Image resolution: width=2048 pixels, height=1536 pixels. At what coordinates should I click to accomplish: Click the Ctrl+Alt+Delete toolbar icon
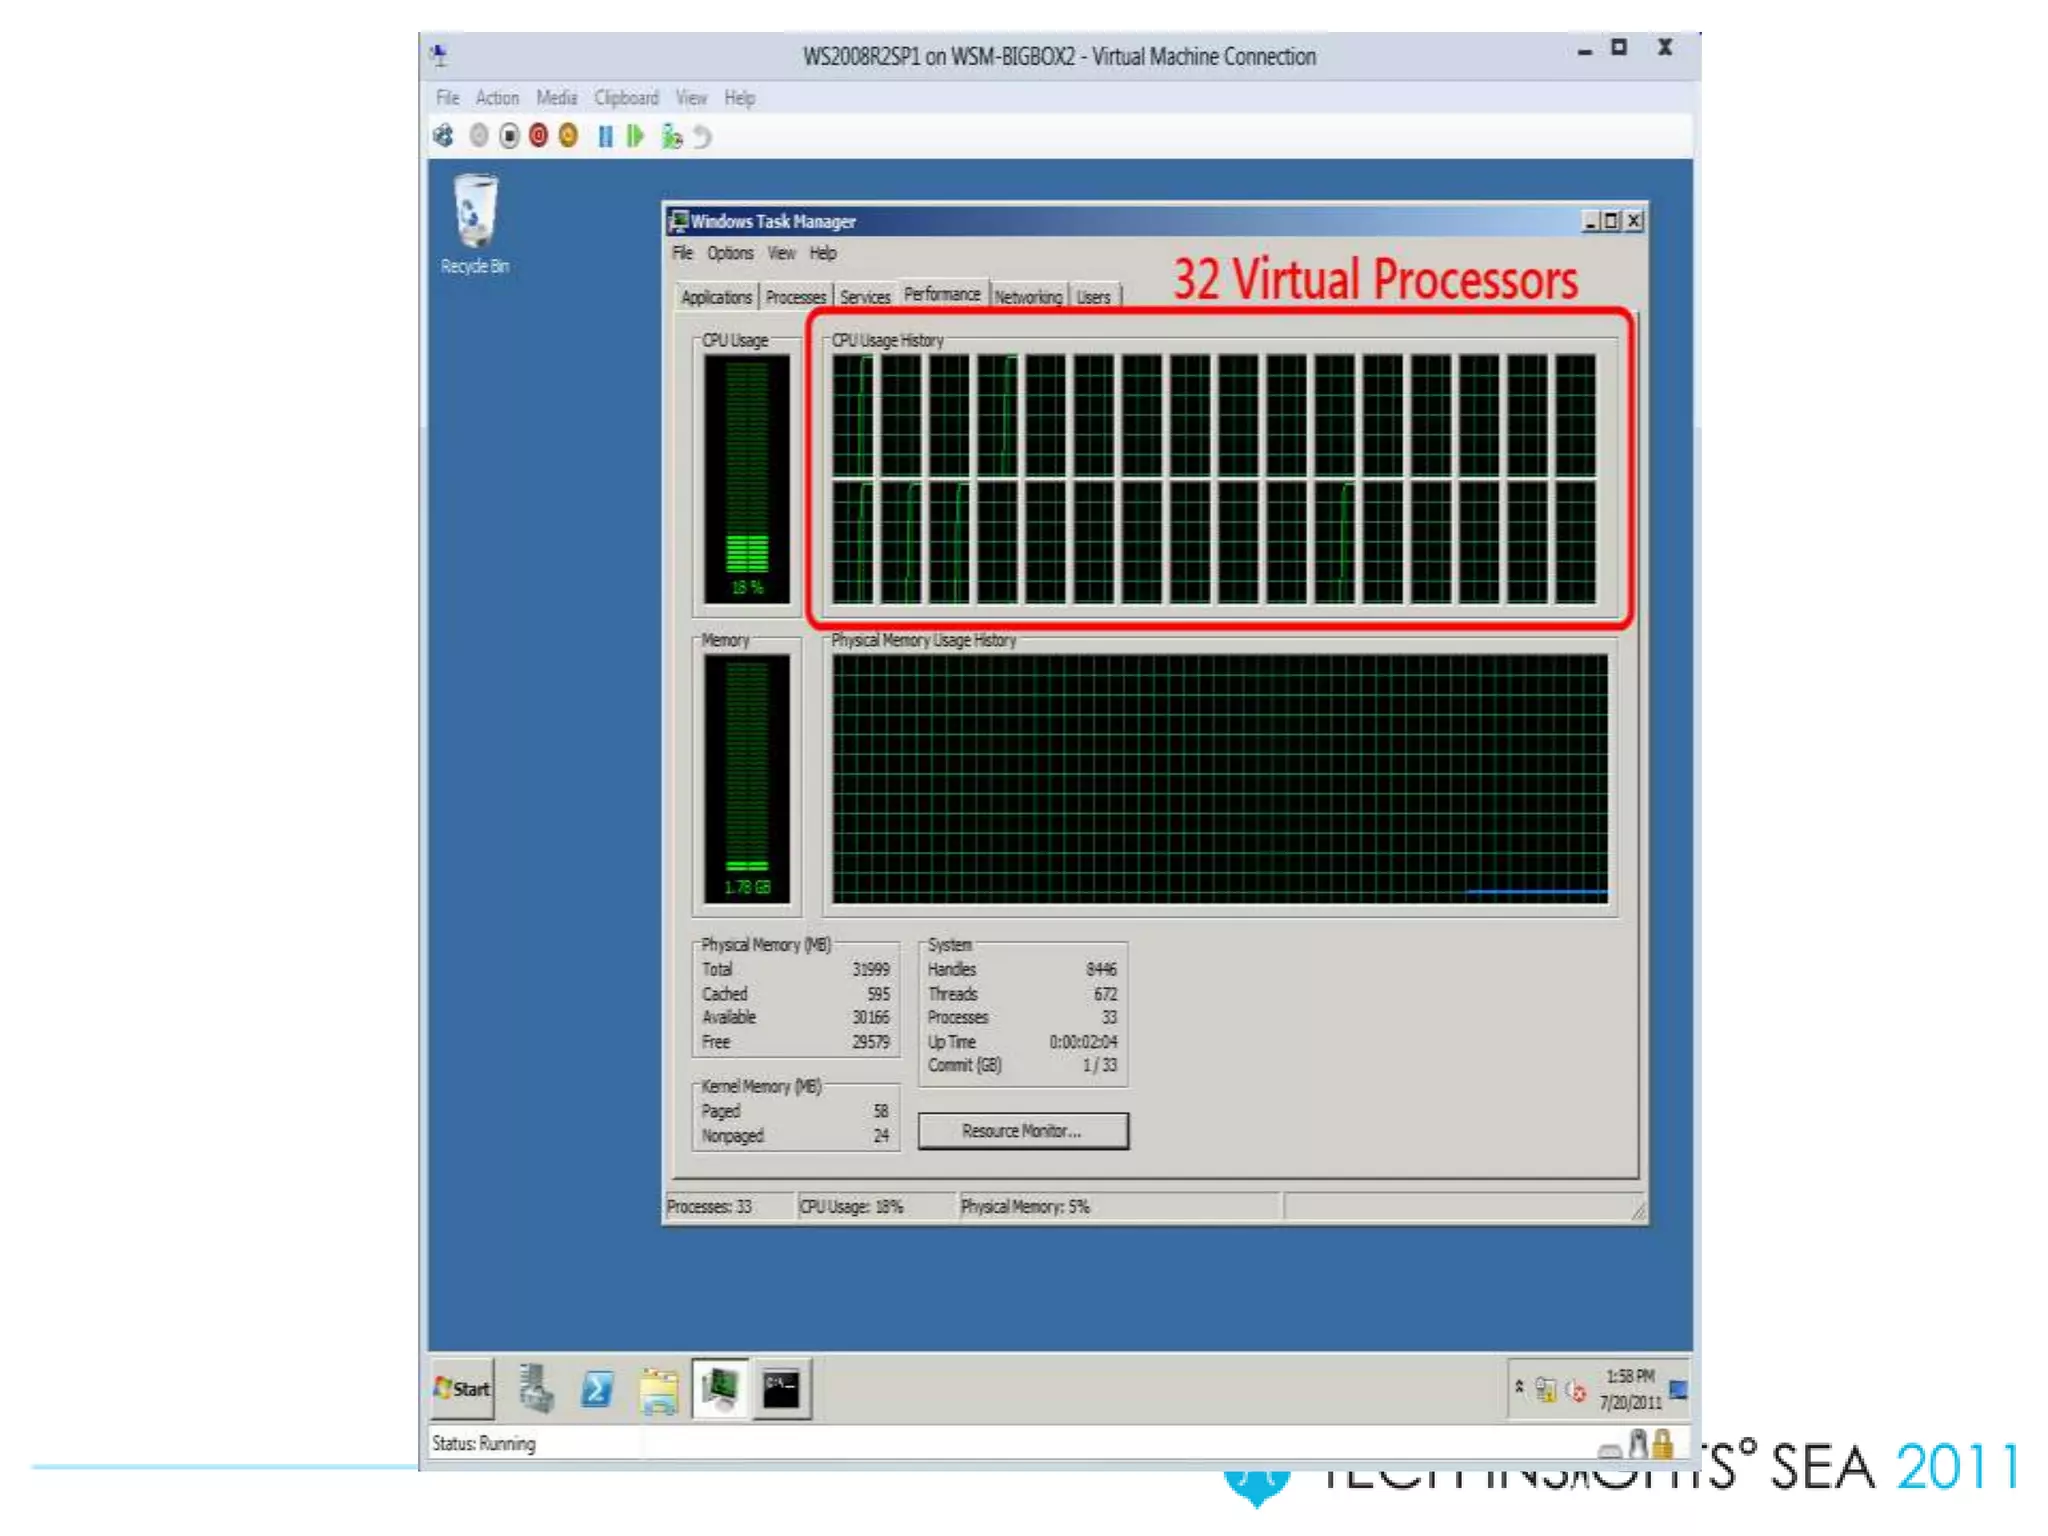coord(443,136)
